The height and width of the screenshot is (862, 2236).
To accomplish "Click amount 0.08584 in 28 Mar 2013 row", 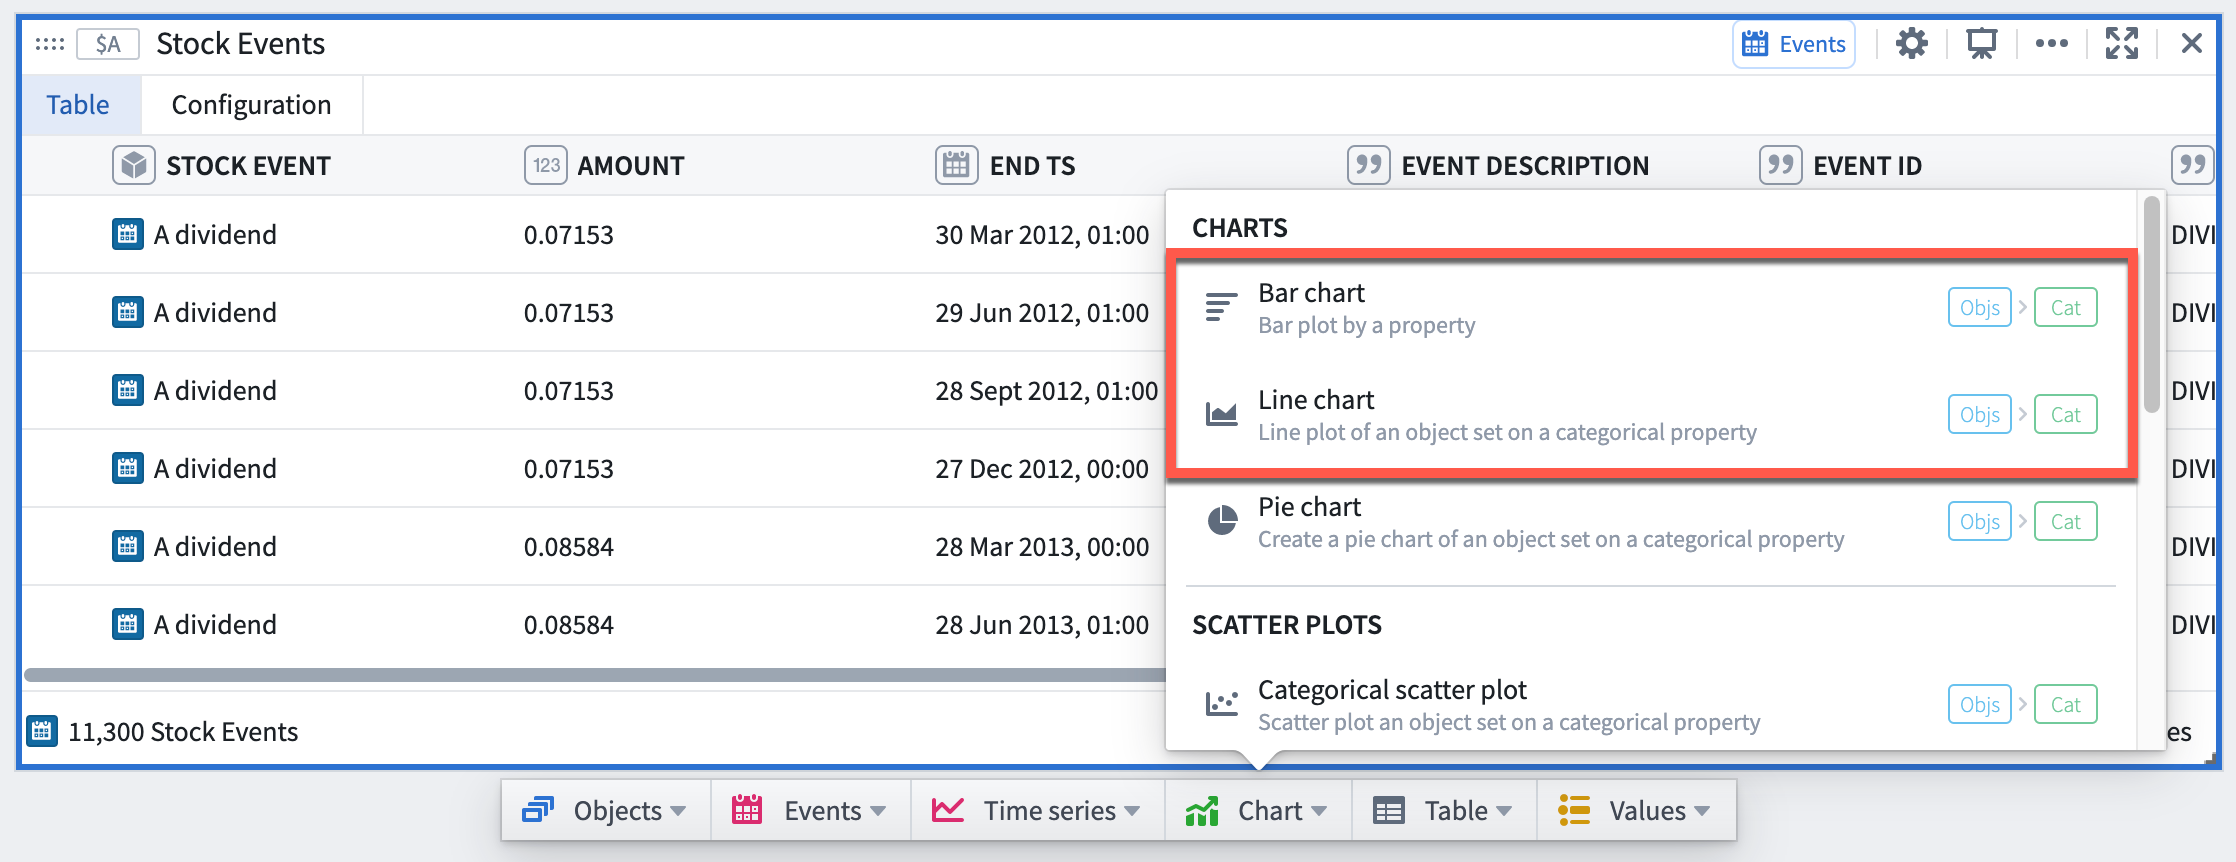I will (569, 547).
